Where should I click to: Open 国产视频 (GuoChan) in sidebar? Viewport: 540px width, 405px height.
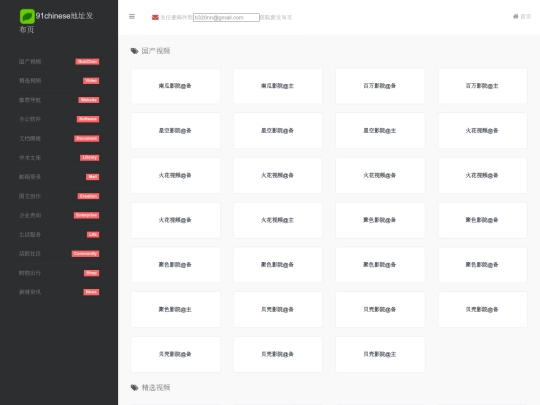coord(59,62)
